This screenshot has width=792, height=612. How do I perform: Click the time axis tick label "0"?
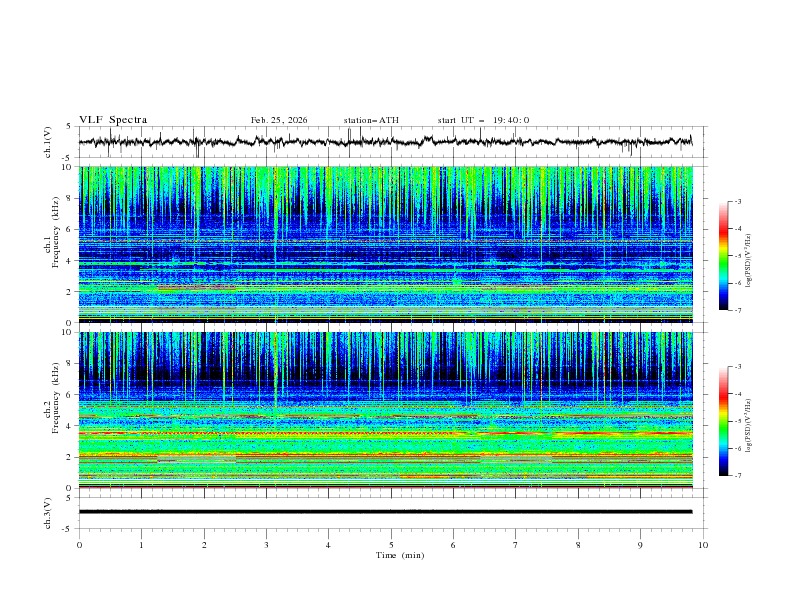(x=79, y=545)
